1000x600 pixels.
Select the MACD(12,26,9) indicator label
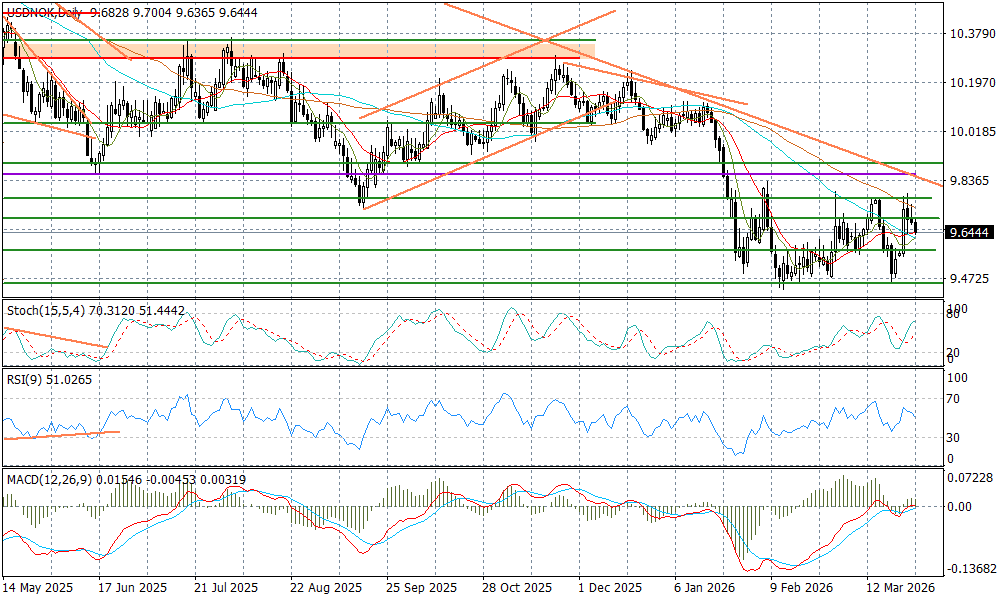[48, 481]
